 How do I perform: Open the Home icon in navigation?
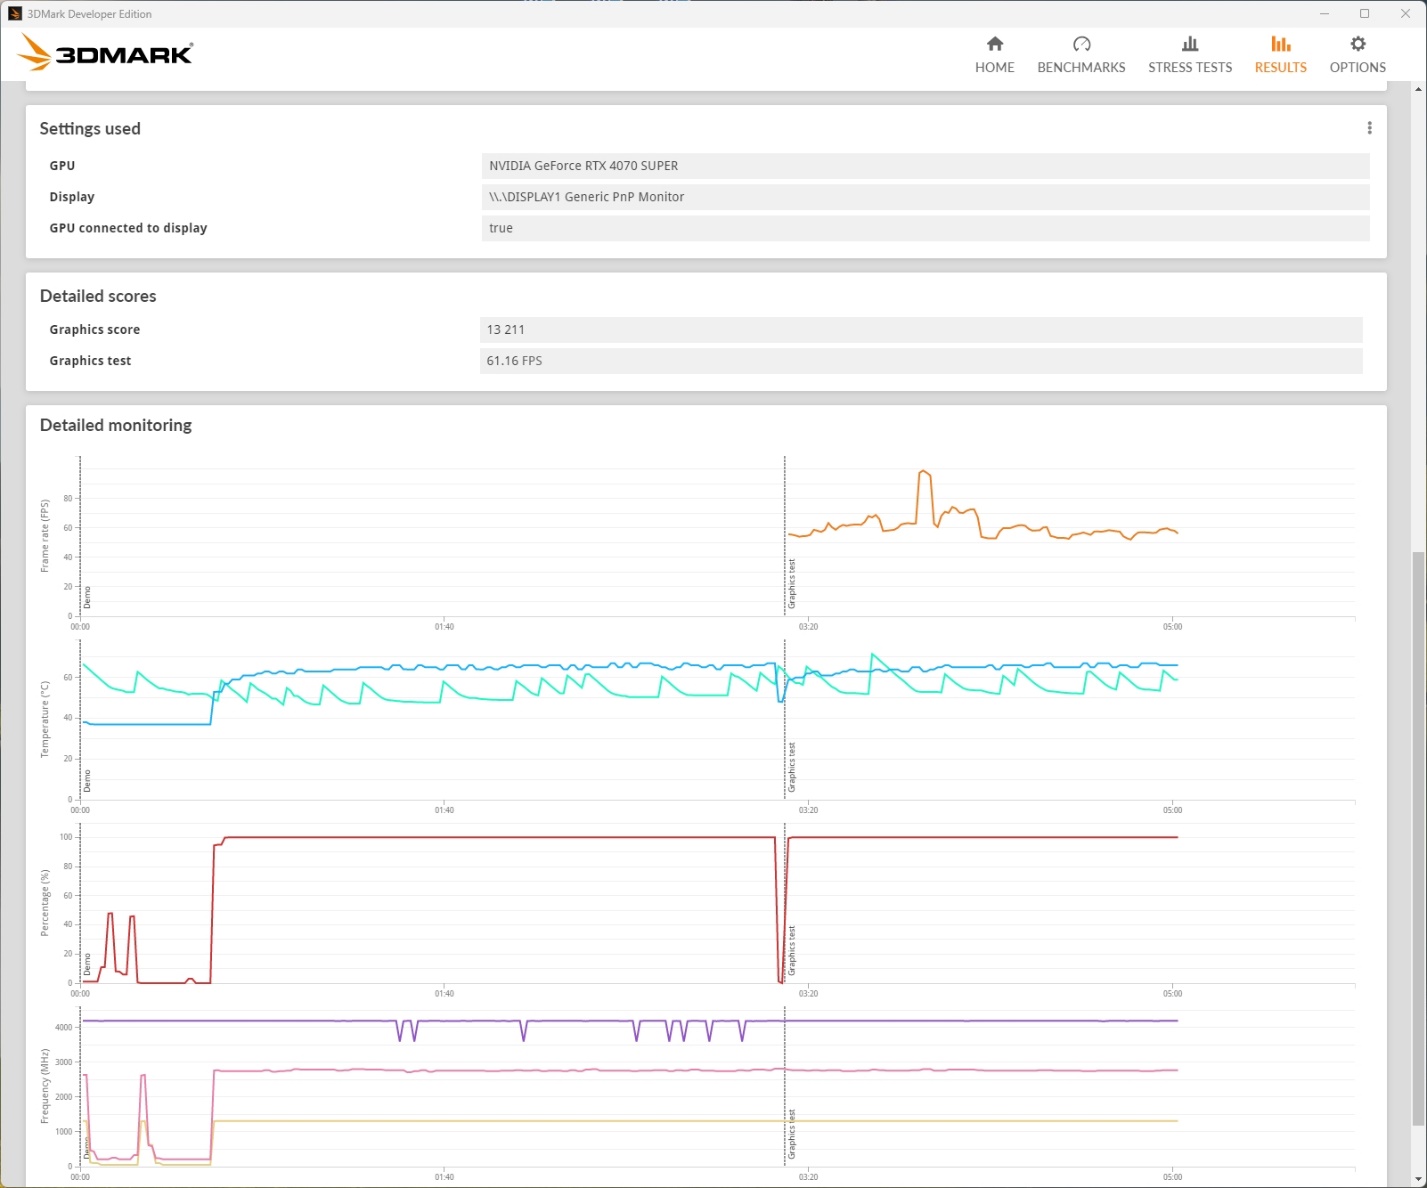coord(994,44)
